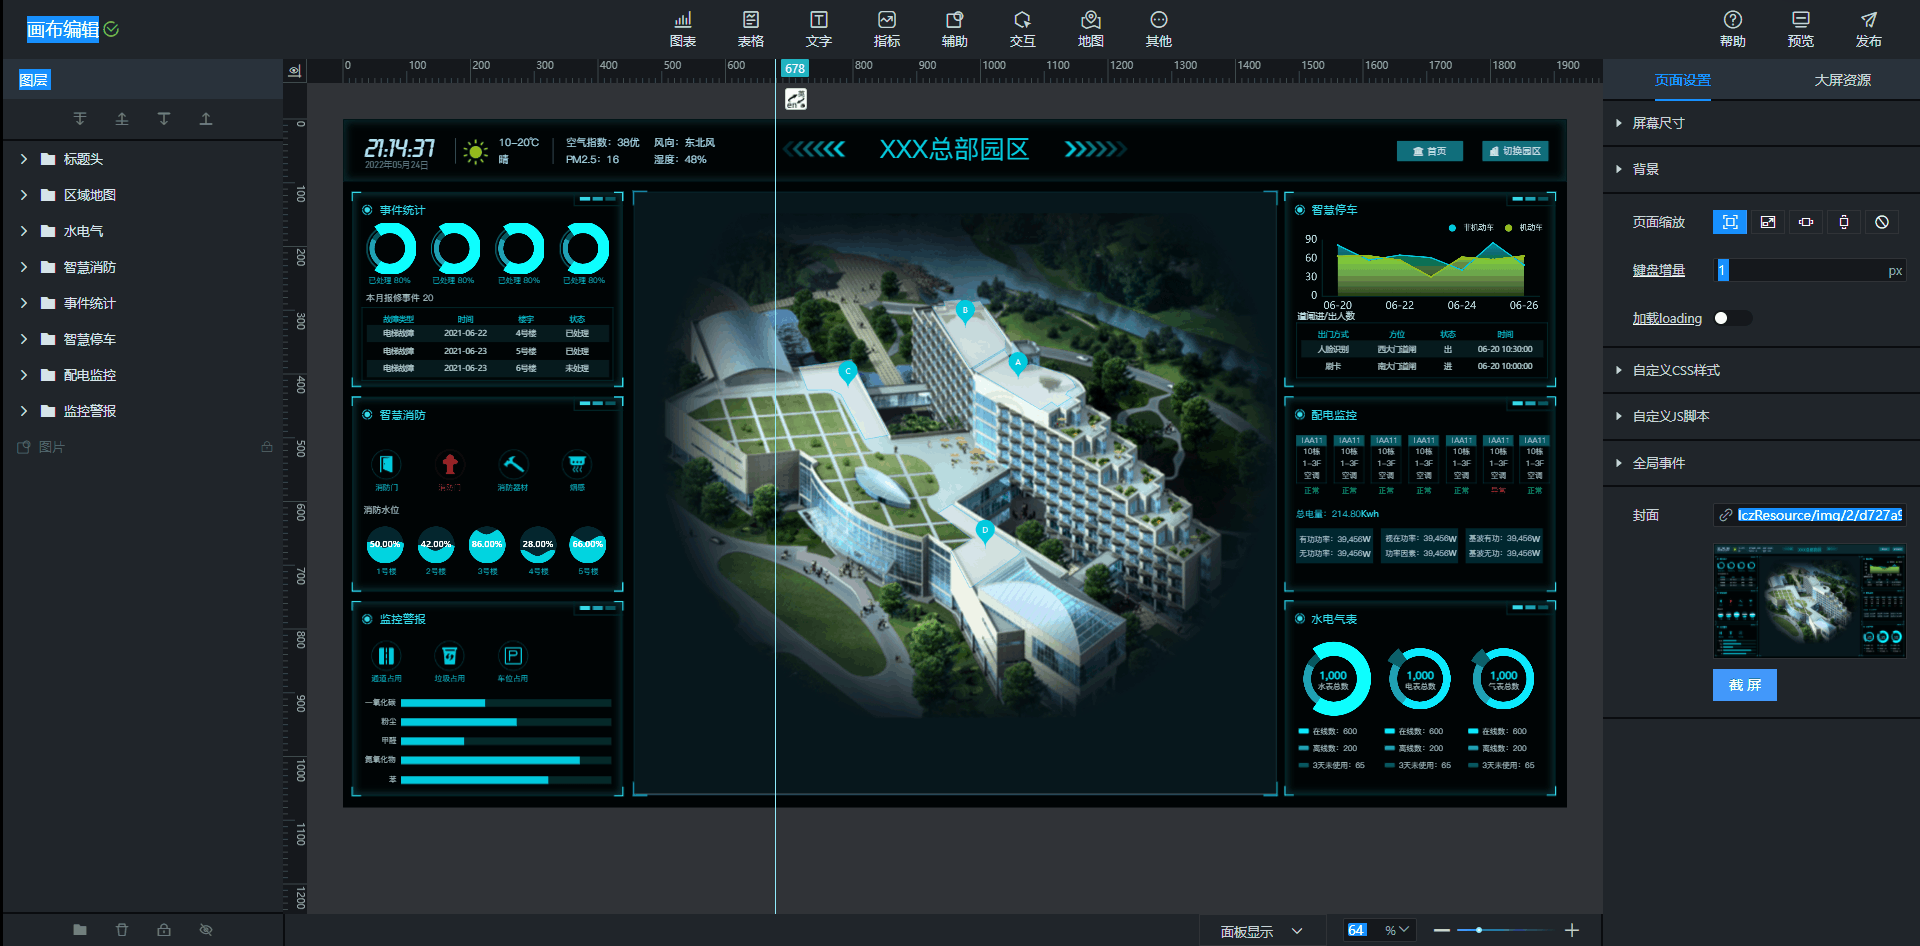The height and width of the screenshot is (946, 1920).
Task: Toggle hidden-eye visibility icon in layer footer
Action: coord(206,930)
